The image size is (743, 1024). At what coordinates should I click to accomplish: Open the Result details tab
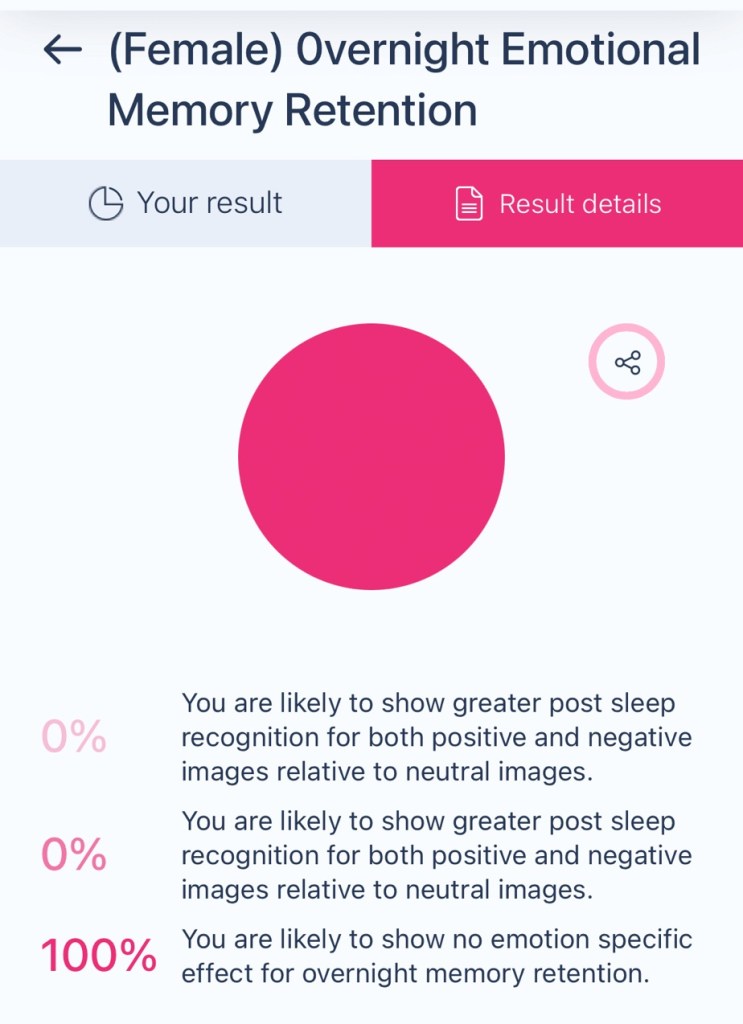click(x=557, y=204)
